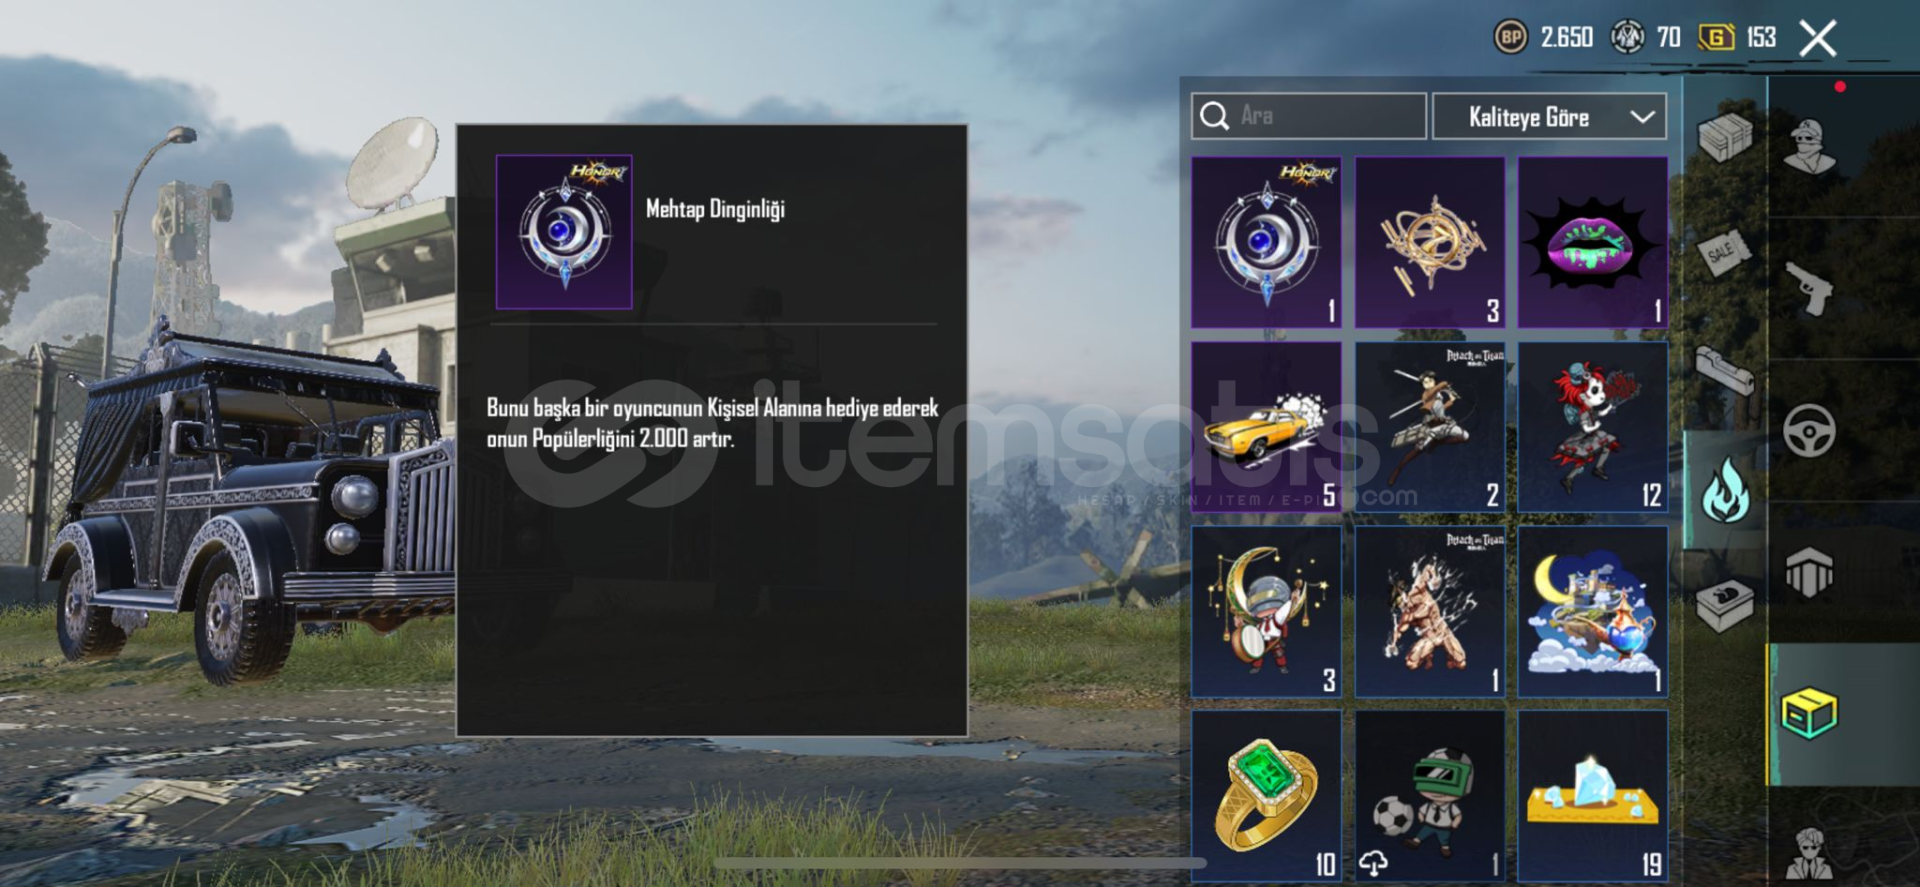
Task: Select the Mehtap Dinginliği moon item
Action: pos(1266,242)
